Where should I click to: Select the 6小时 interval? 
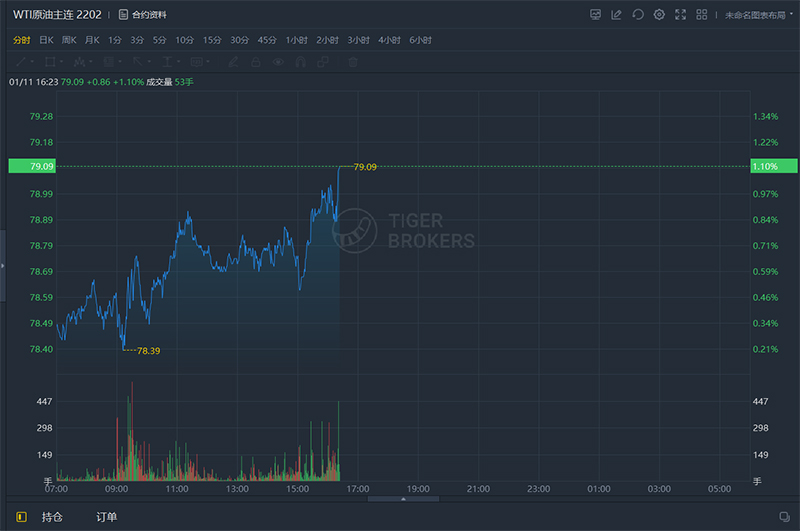pos(420,40)
